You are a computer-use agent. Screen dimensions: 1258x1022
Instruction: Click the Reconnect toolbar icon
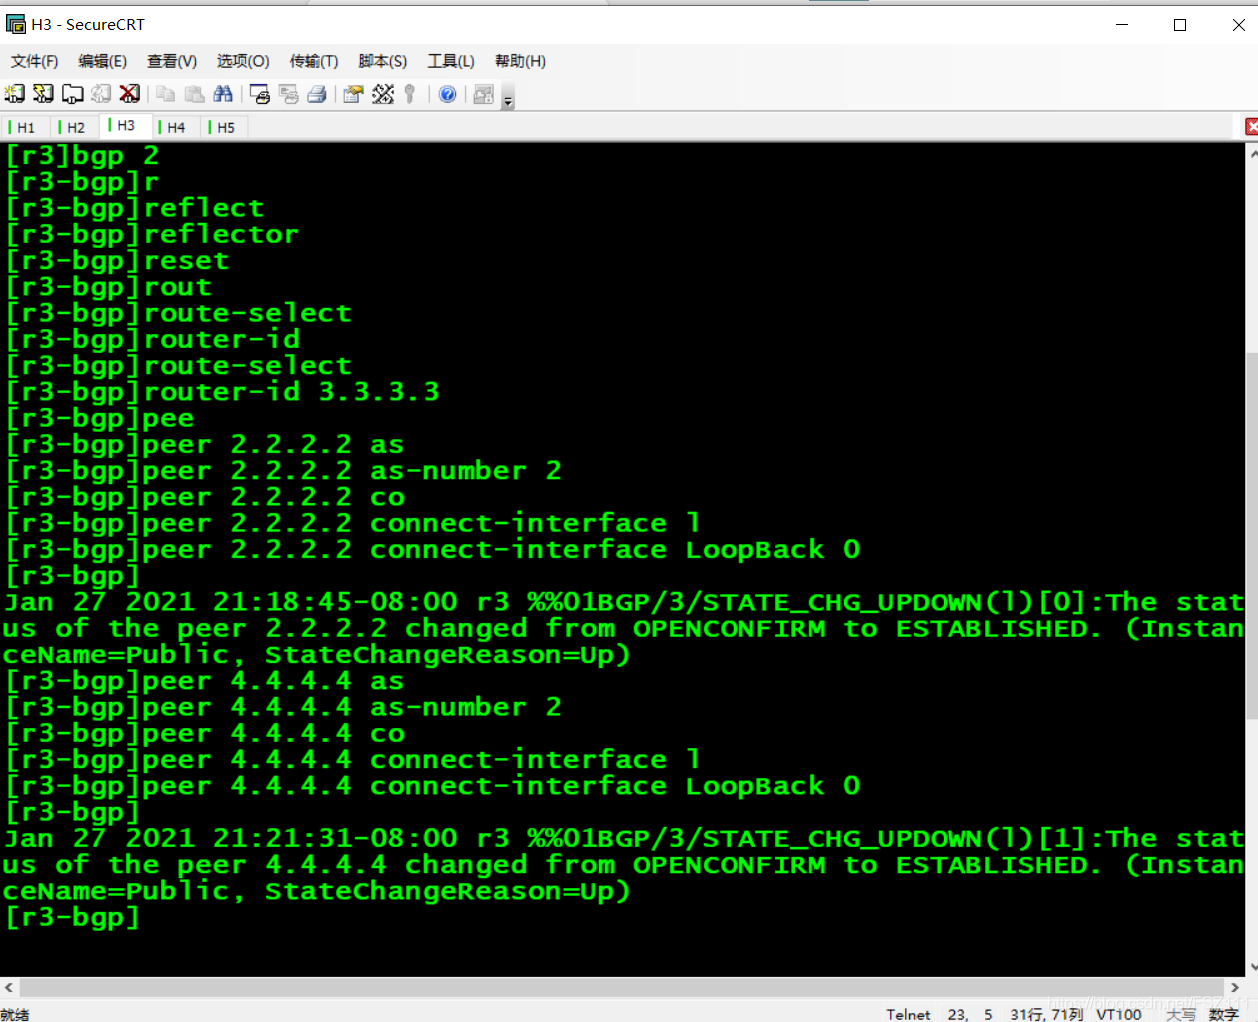coord(101,94)
